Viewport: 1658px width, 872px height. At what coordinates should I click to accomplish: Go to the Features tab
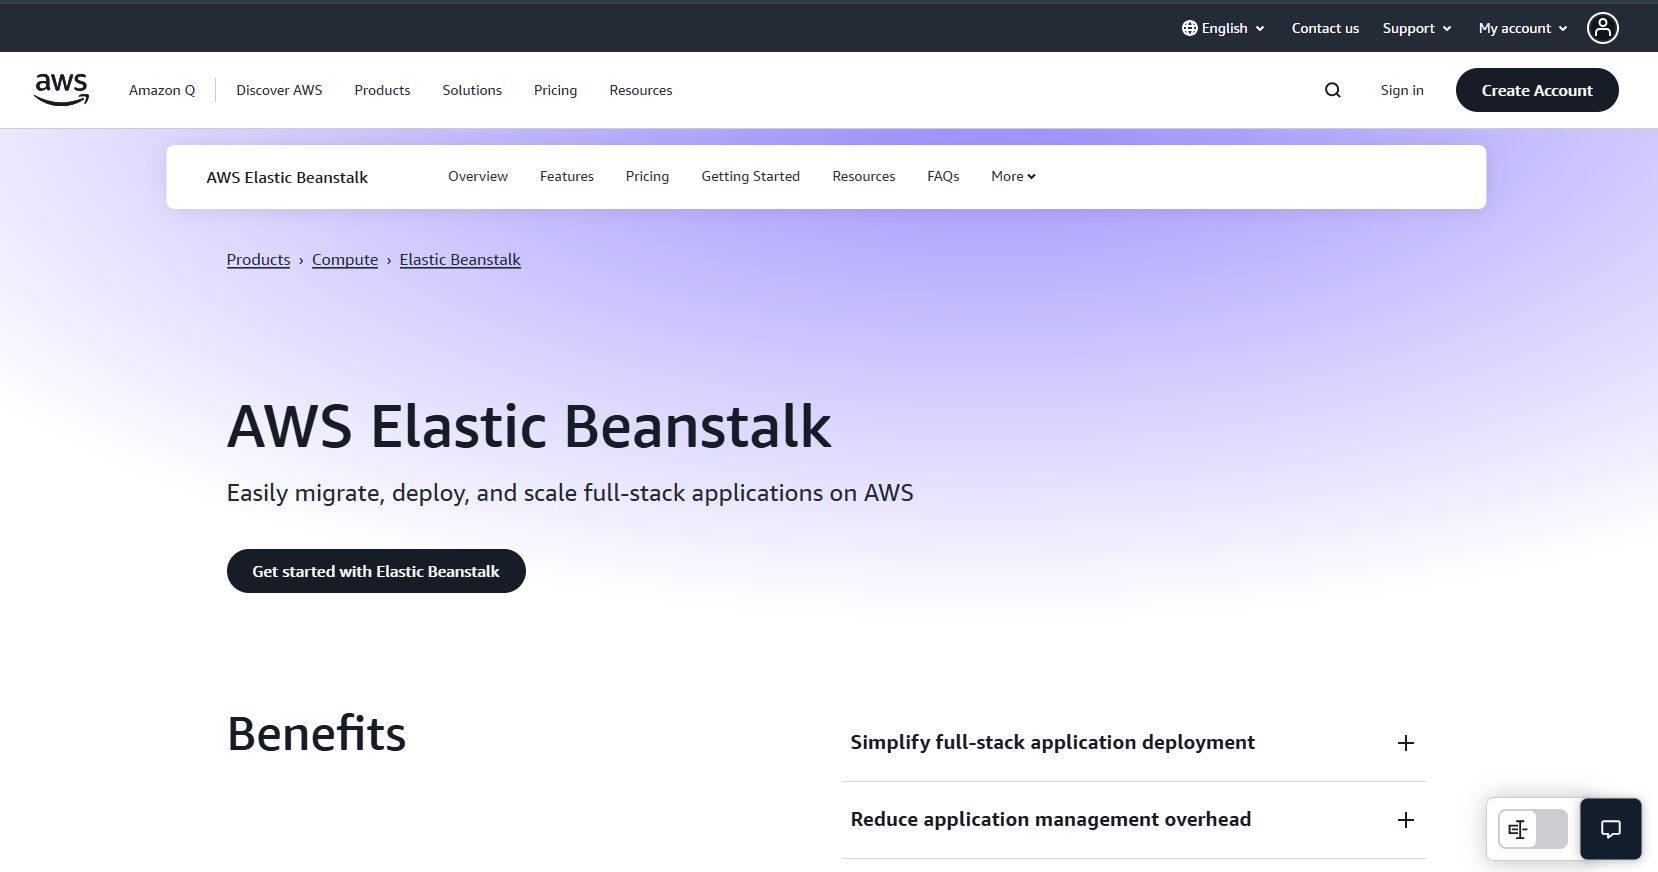(x=567, y=176)
